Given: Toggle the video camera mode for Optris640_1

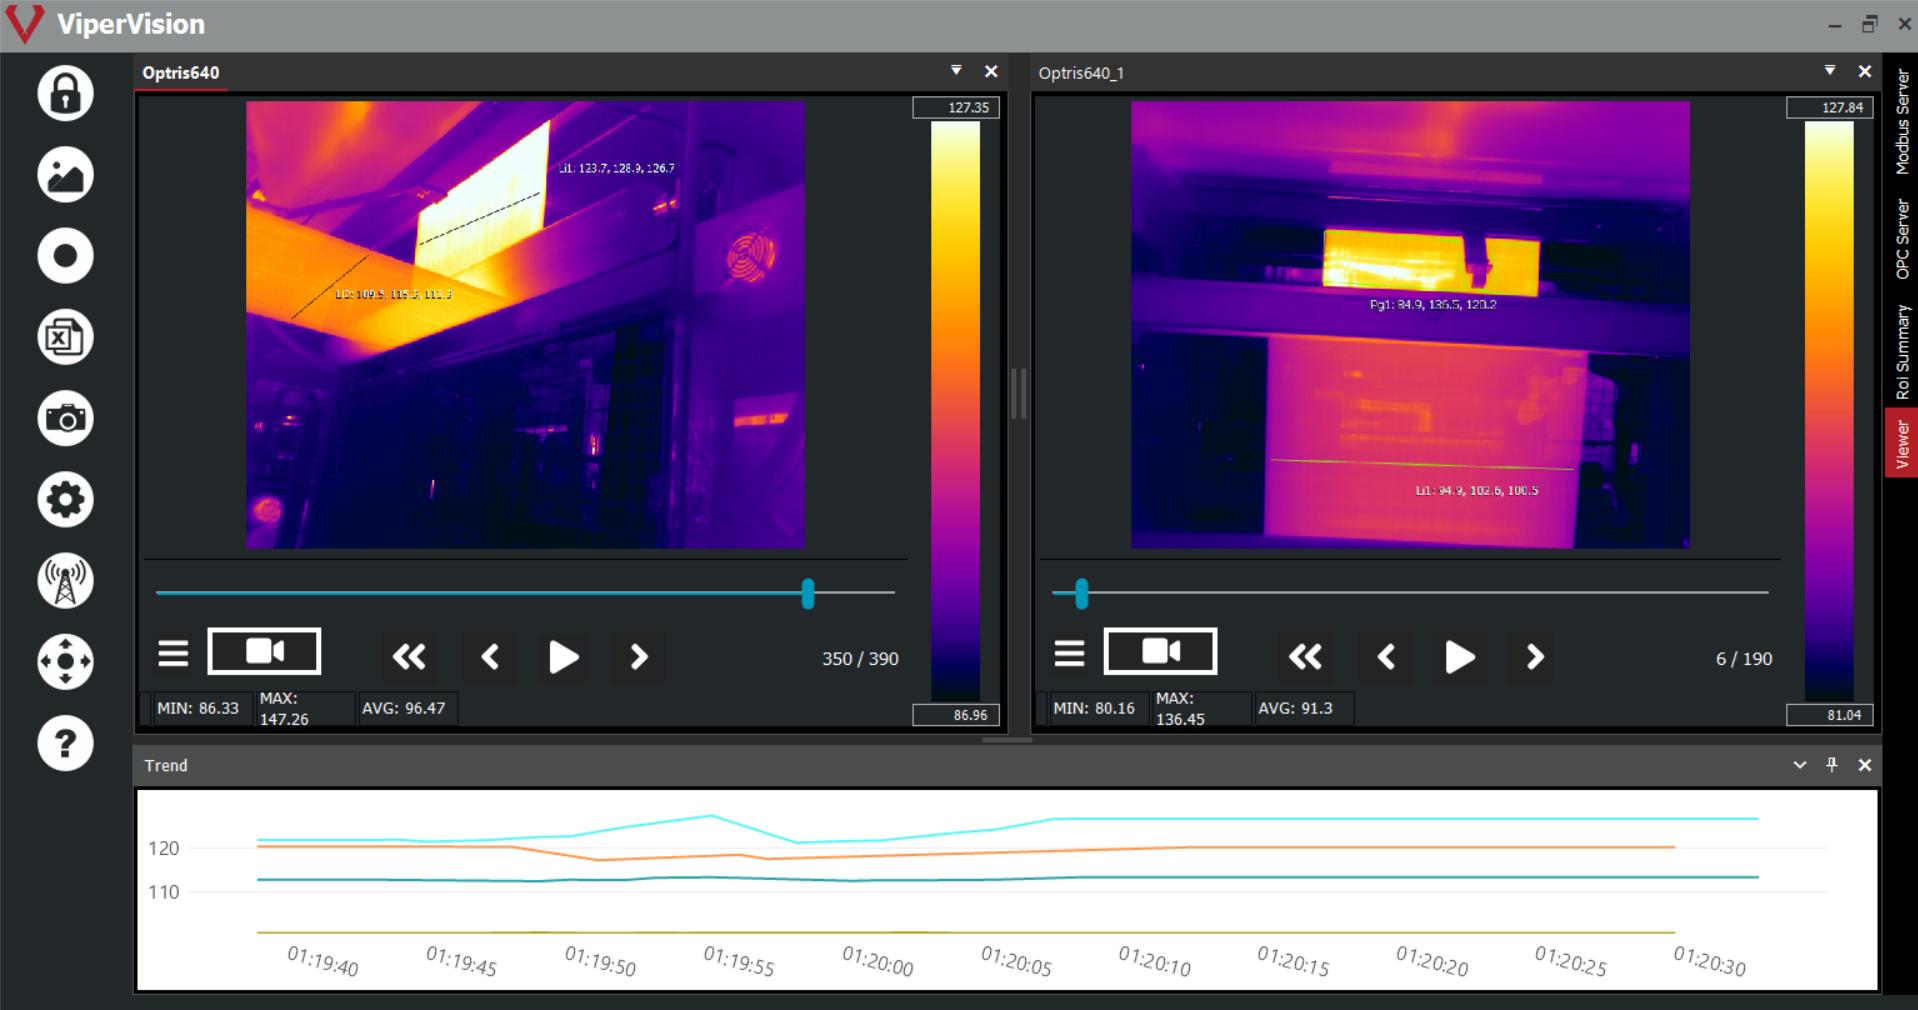Looking at the screenshot, I should click(x=1160, y=652).
